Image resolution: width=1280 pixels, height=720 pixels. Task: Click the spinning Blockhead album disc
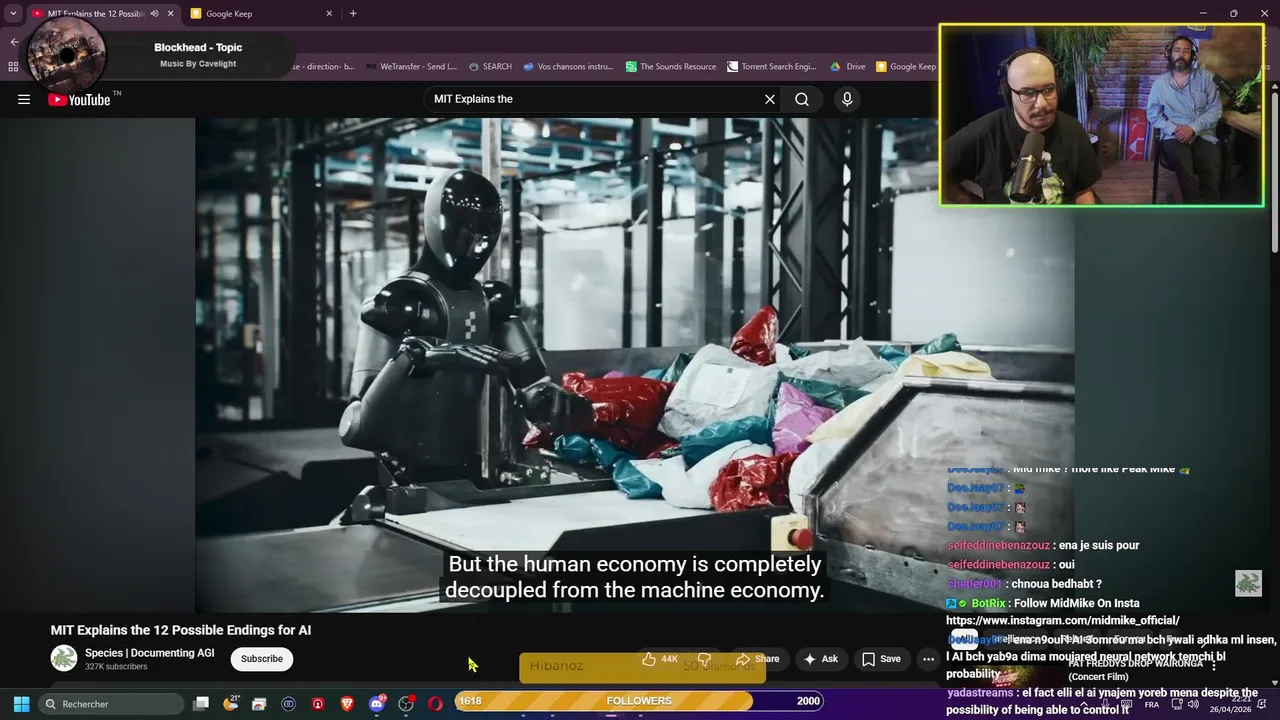click(66, 56)
